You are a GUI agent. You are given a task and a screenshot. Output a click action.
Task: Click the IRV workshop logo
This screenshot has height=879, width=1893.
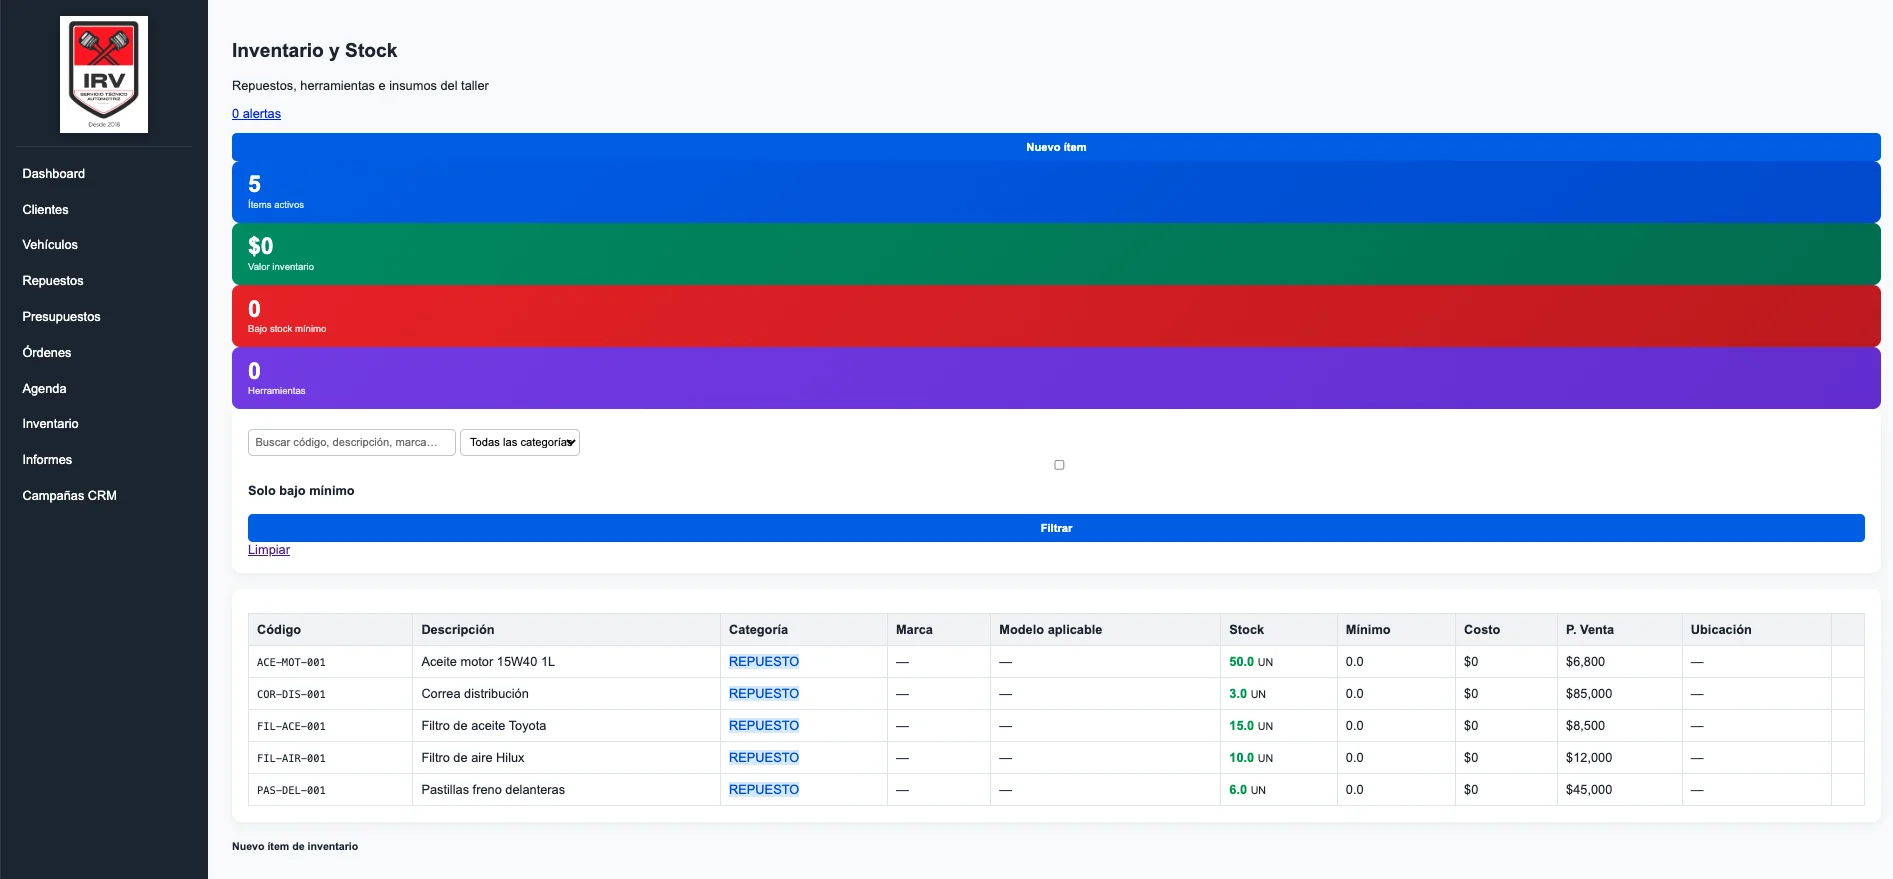[x=104, y=74]
